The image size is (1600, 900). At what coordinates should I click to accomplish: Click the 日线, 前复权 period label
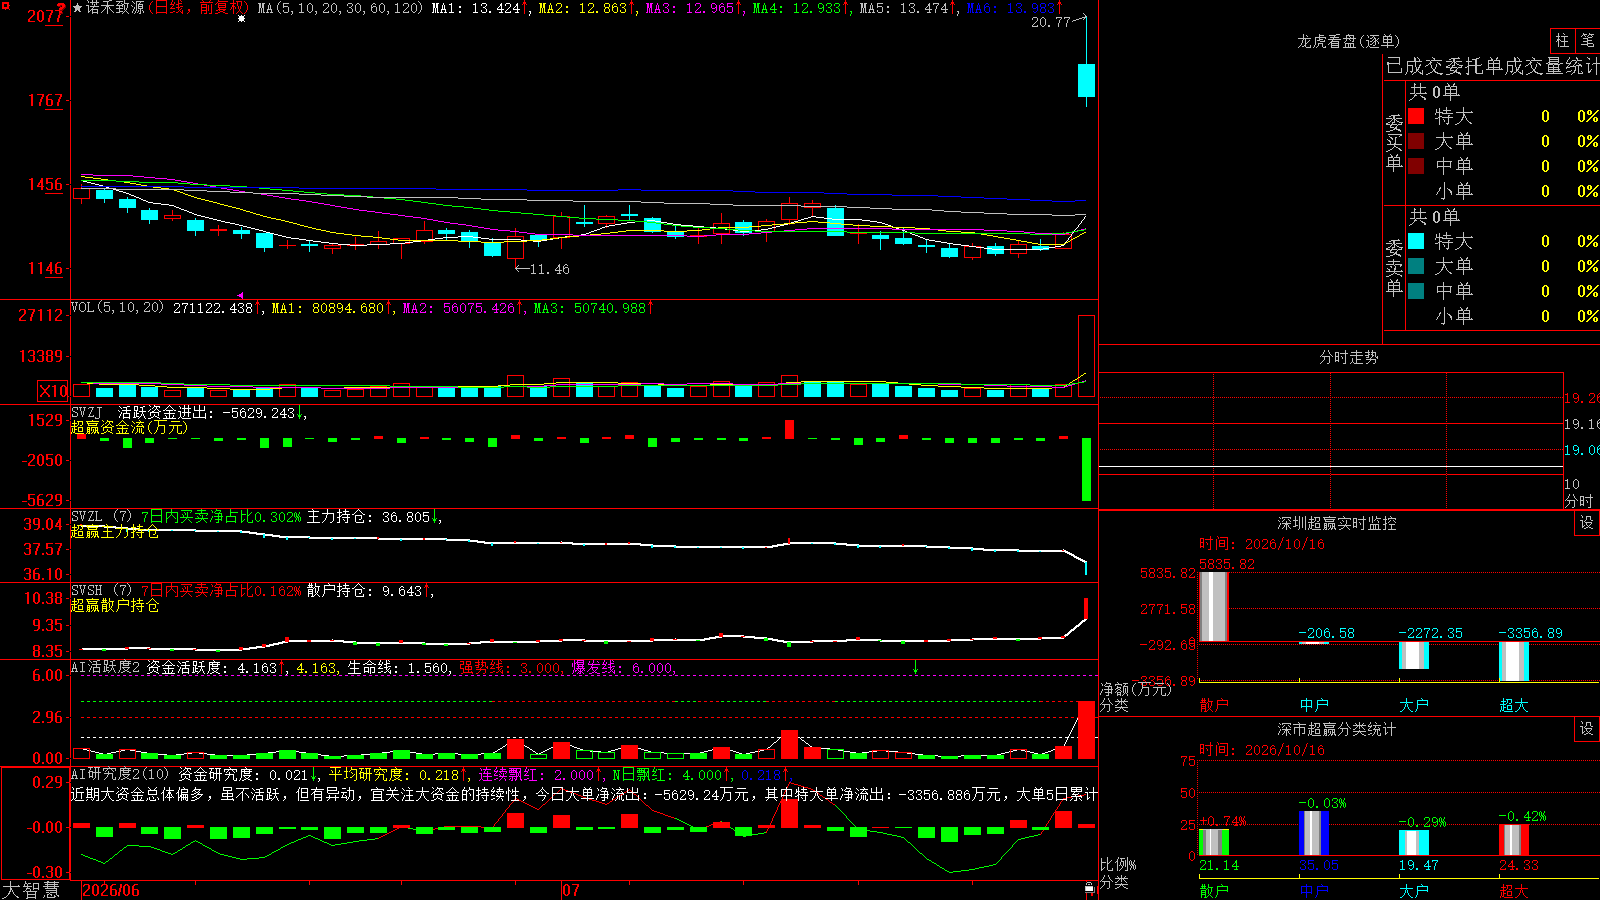pos(199,8)
